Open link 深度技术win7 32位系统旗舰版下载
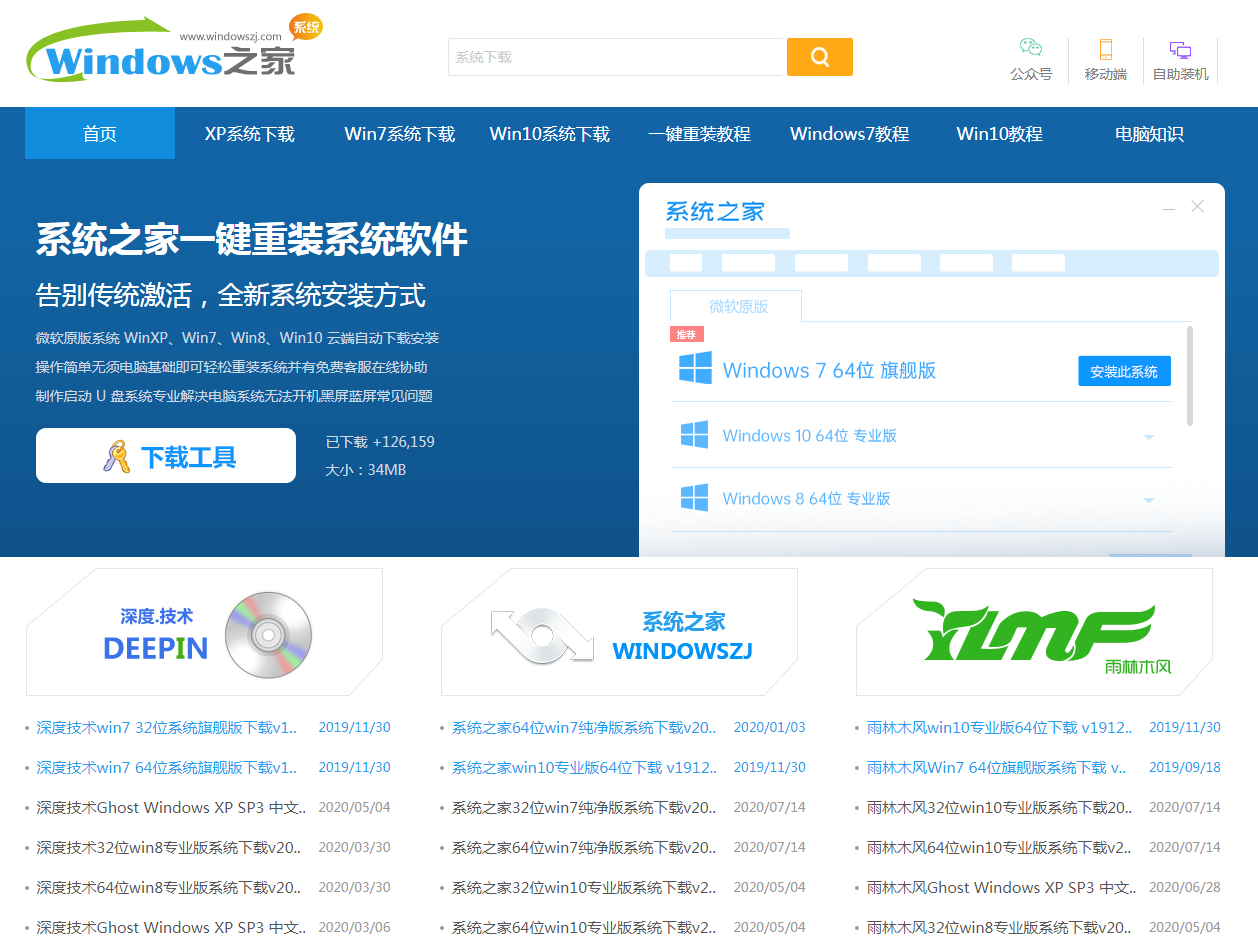This screenshot has height=947, width=1258. [x=167, y=727]
